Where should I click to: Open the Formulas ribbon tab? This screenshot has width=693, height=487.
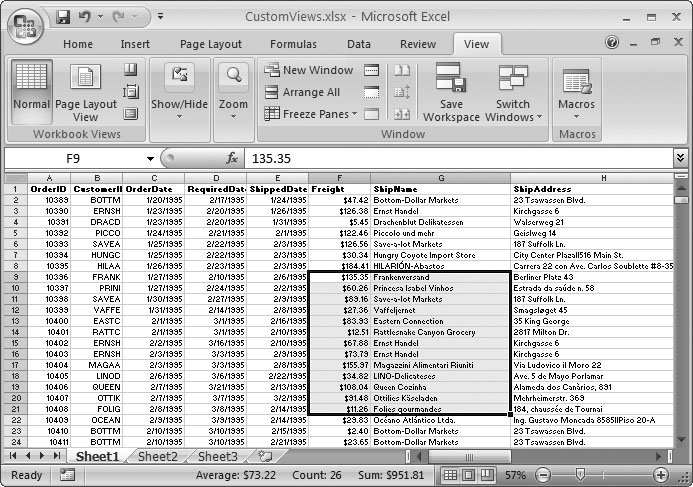coord(293,44)
